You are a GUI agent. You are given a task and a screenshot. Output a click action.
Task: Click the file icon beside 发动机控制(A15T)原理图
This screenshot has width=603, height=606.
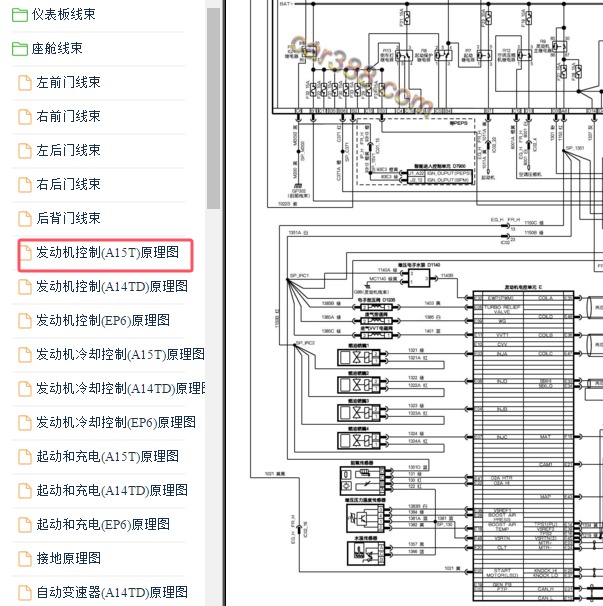[25, 253]
